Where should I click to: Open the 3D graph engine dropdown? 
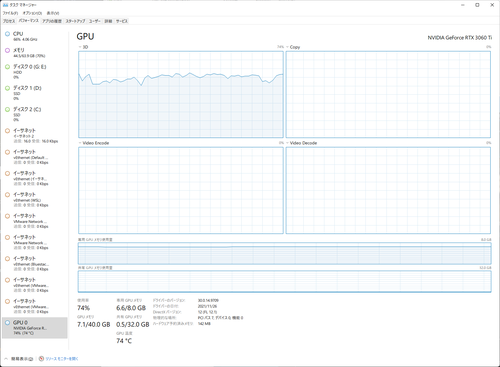point(83,47)
